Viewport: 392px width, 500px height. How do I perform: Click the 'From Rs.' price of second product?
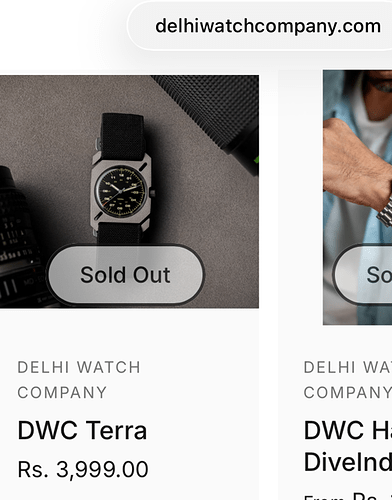[348, 495]
